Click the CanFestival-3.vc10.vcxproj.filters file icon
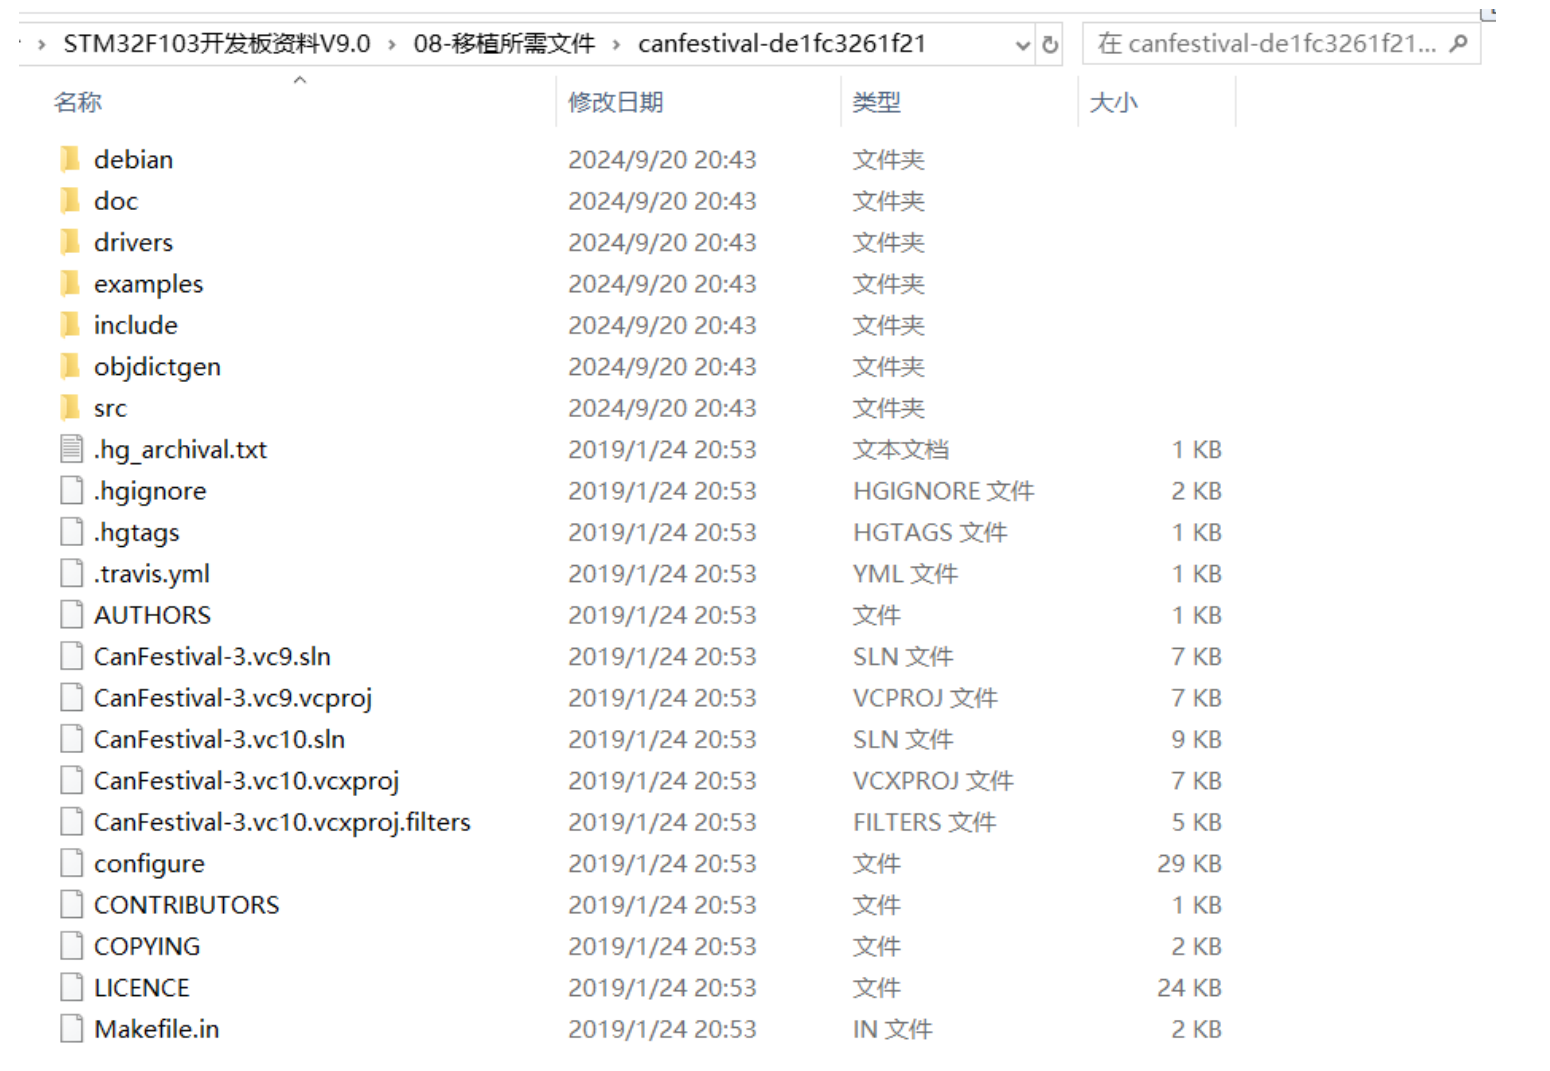 tap(71, 822)
